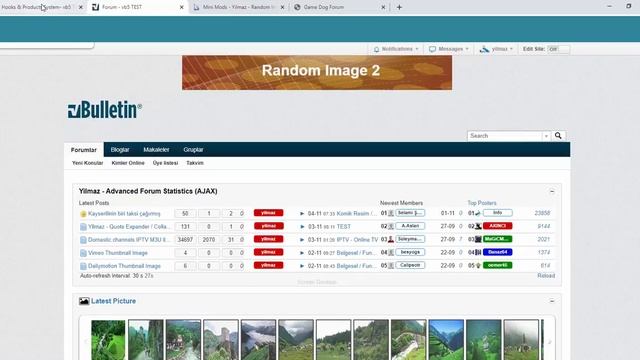Collapse the Latest Picture panel
640x360 pixels.
(x=552, y=301)
